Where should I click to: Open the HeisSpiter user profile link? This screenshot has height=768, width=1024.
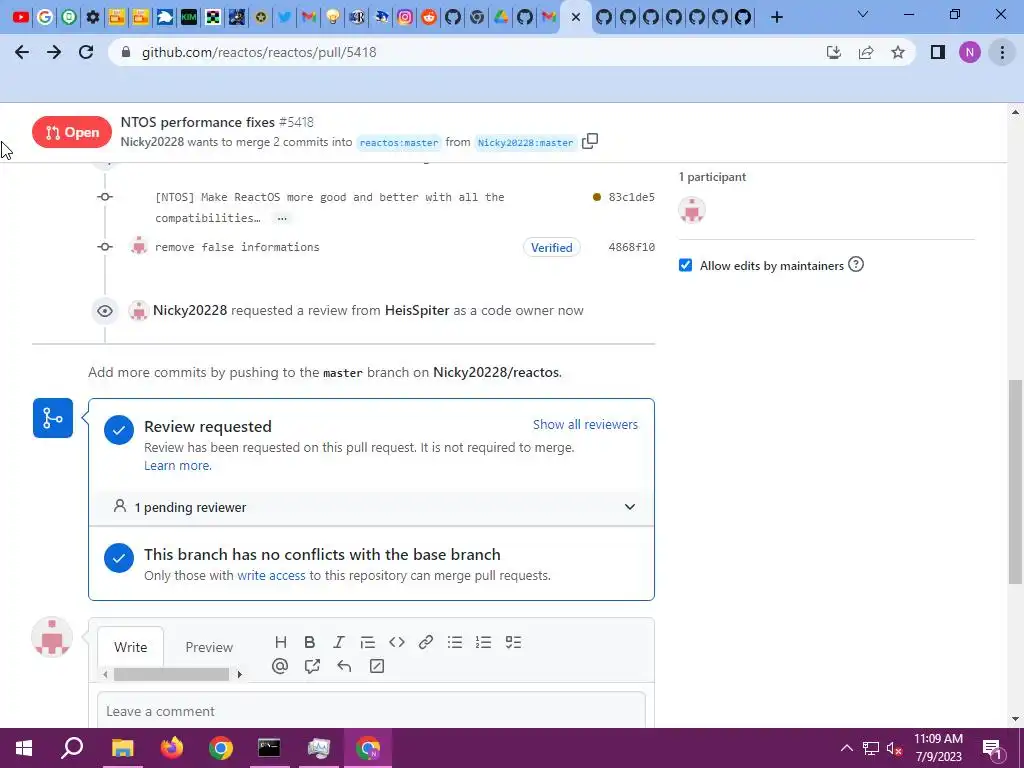click(x=417, y=311)
